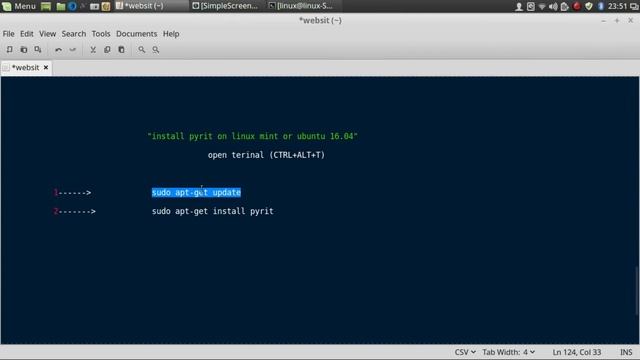Image resolution: width=640 pixels, height=360 pixels.
Task: Launch the blue browser panel icon
Action: (x=72, y=6)
